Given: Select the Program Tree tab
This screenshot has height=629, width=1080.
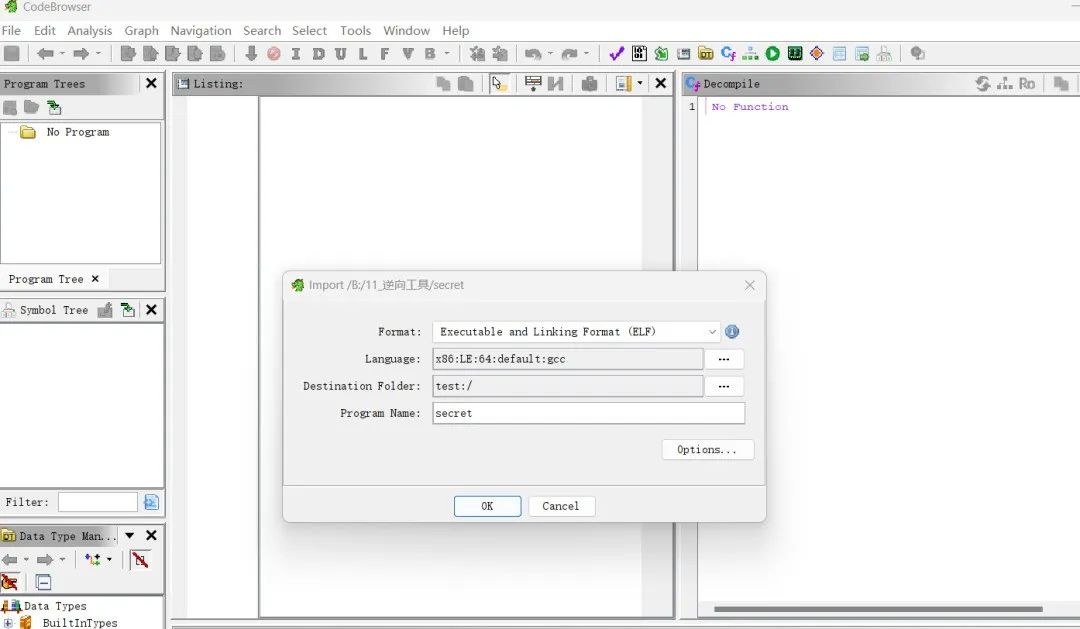Looking at the screenshot, I should (46, 279).
